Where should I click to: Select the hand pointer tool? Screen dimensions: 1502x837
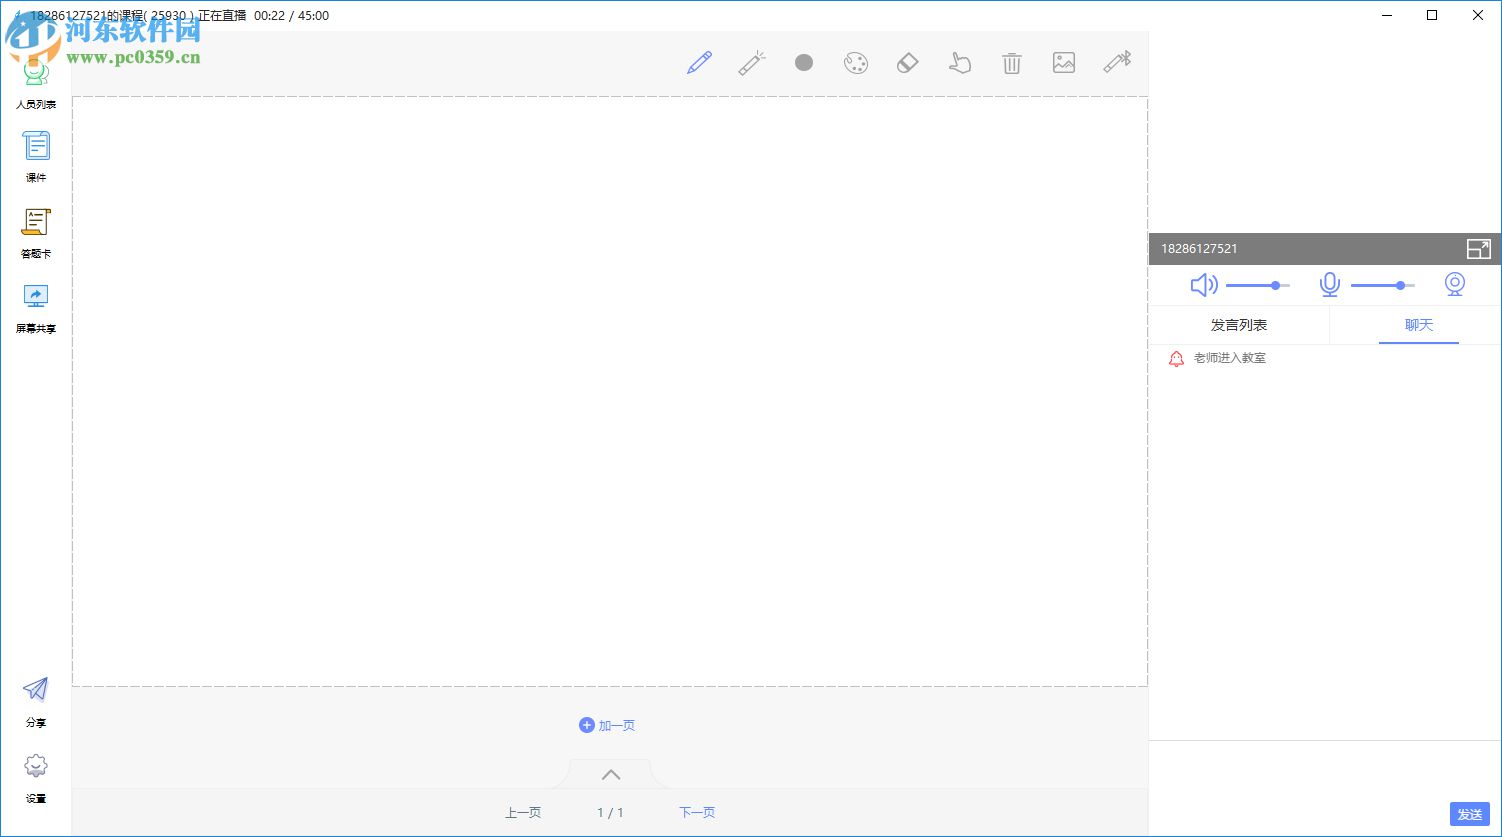pos(960,63)
